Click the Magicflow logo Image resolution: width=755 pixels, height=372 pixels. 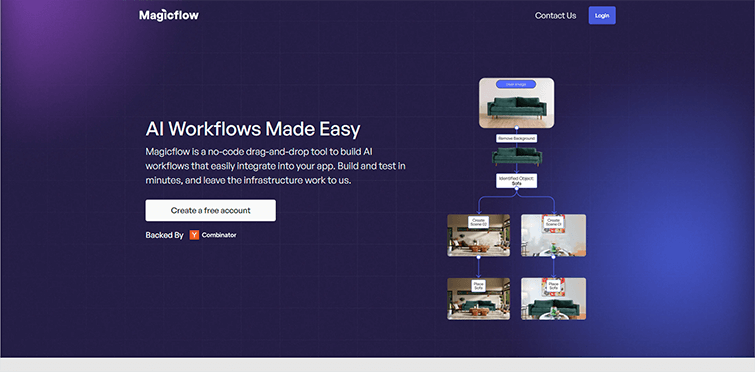169,15
